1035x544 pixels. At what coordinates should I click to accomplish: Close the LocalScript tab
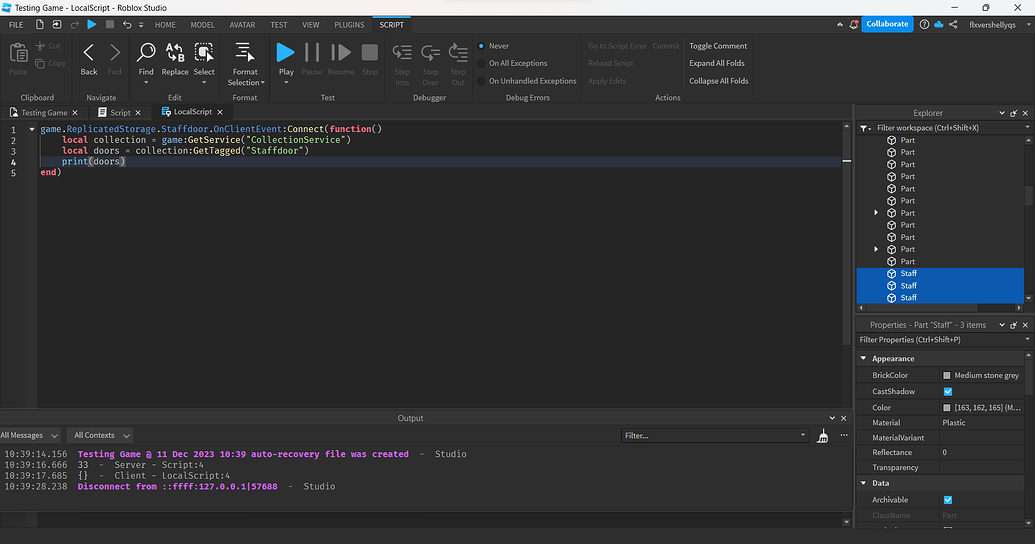coord(220,112)
